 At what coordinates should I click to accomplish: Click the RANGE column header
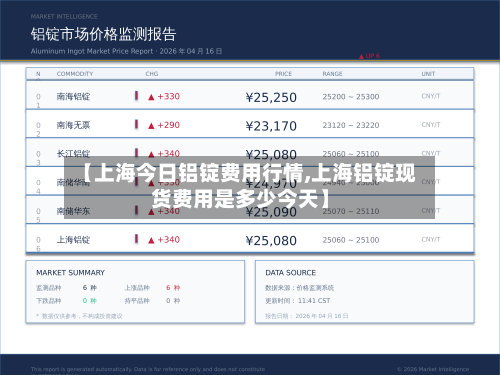click(x=332, y=74)
